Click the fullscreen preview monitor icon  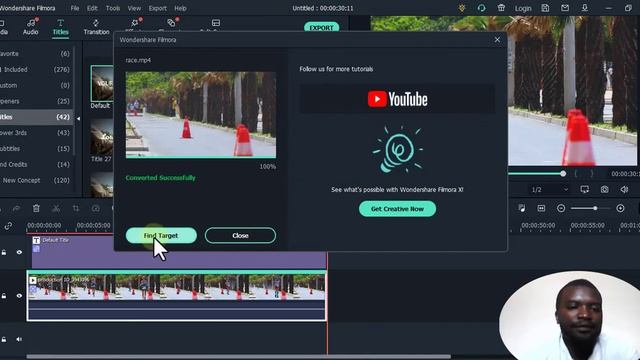584,189
